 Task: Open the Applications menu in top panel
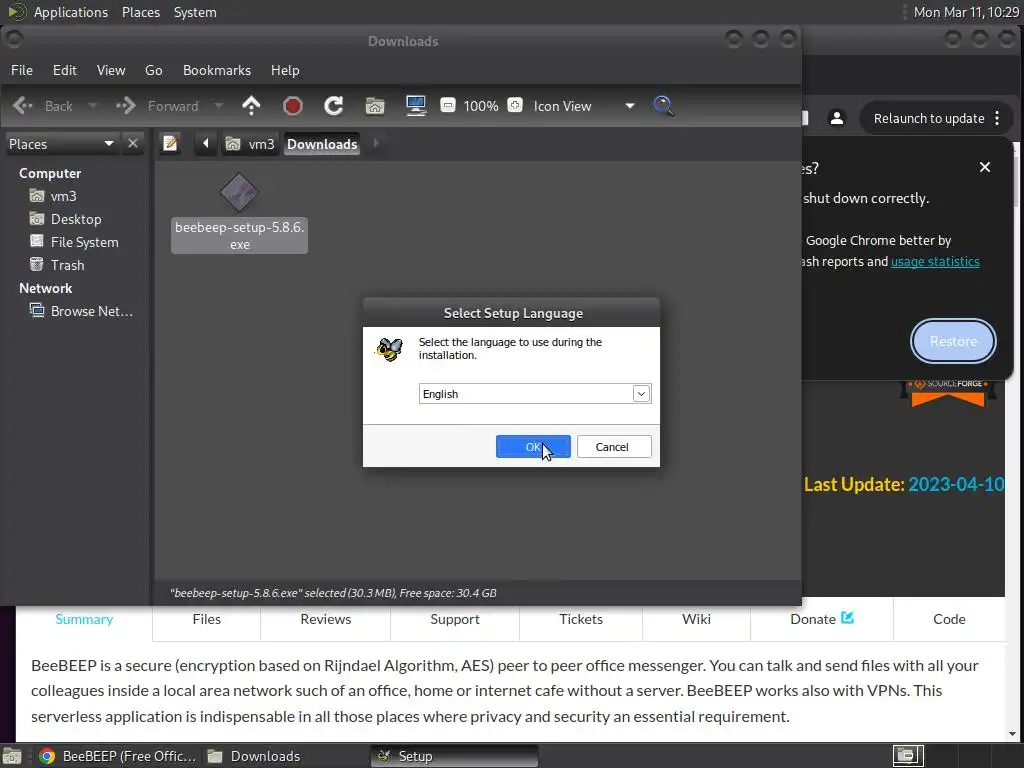71,12
